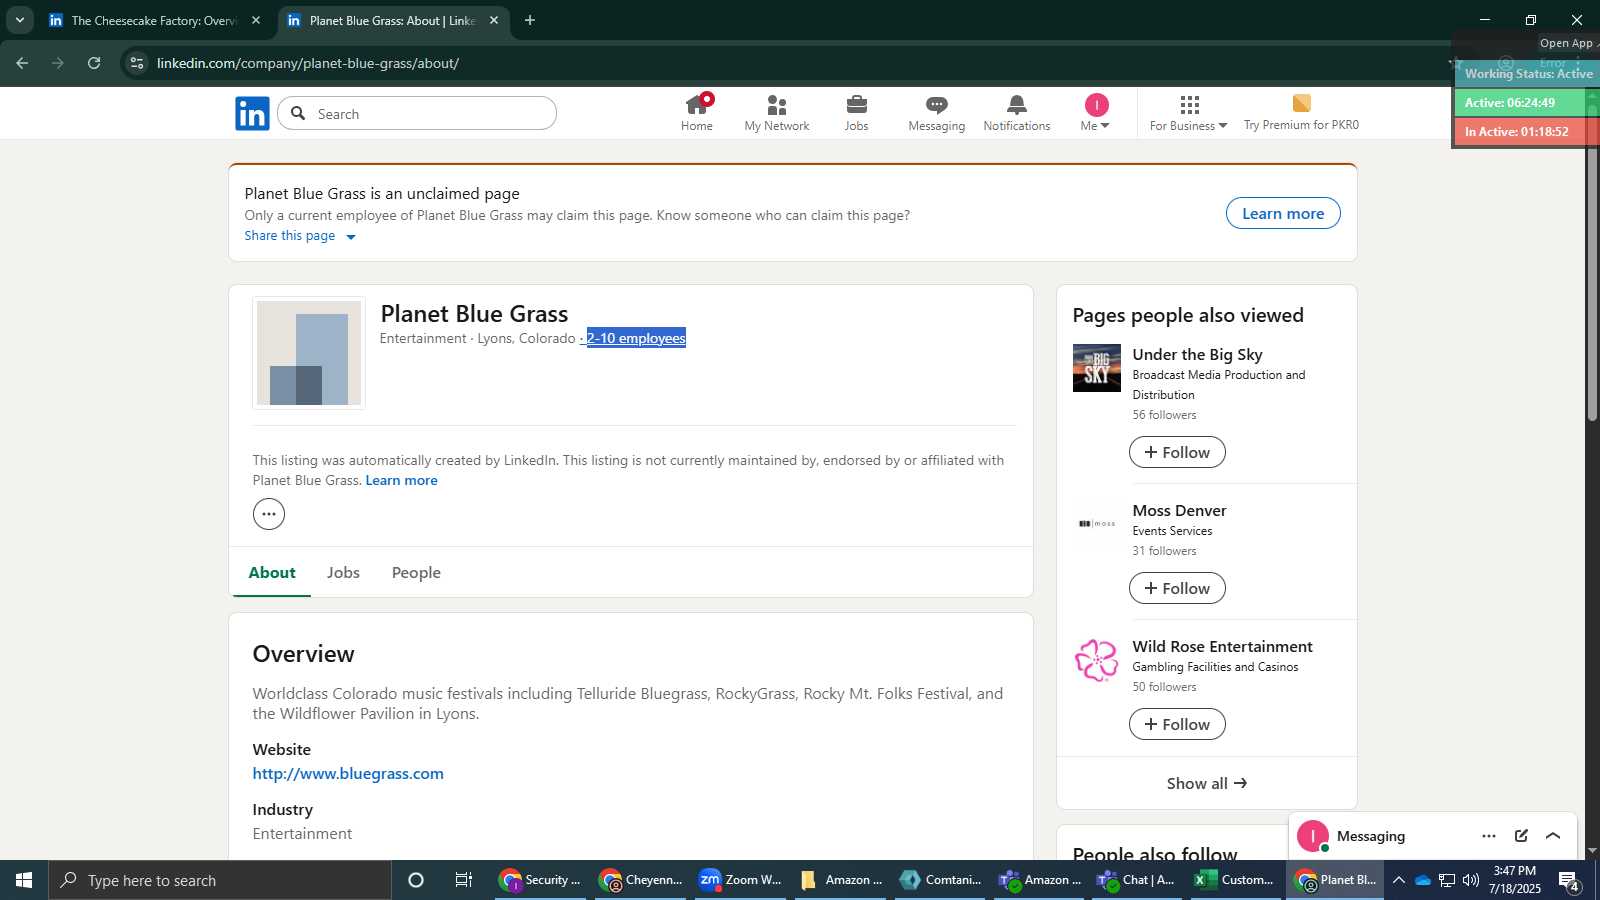Open a new browser tab

point(530,20)
